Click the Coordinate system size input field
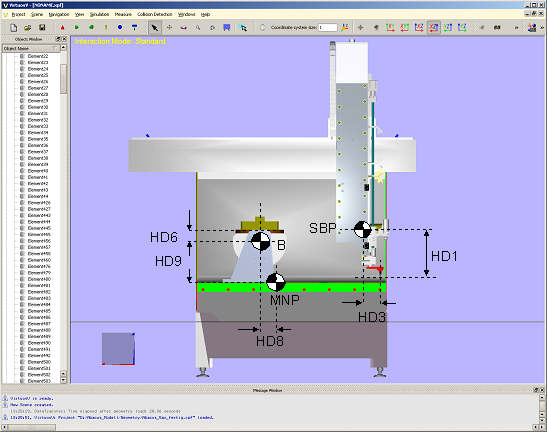Image resolution: width=547 pixels, height=432 pixels. (328, 28)
